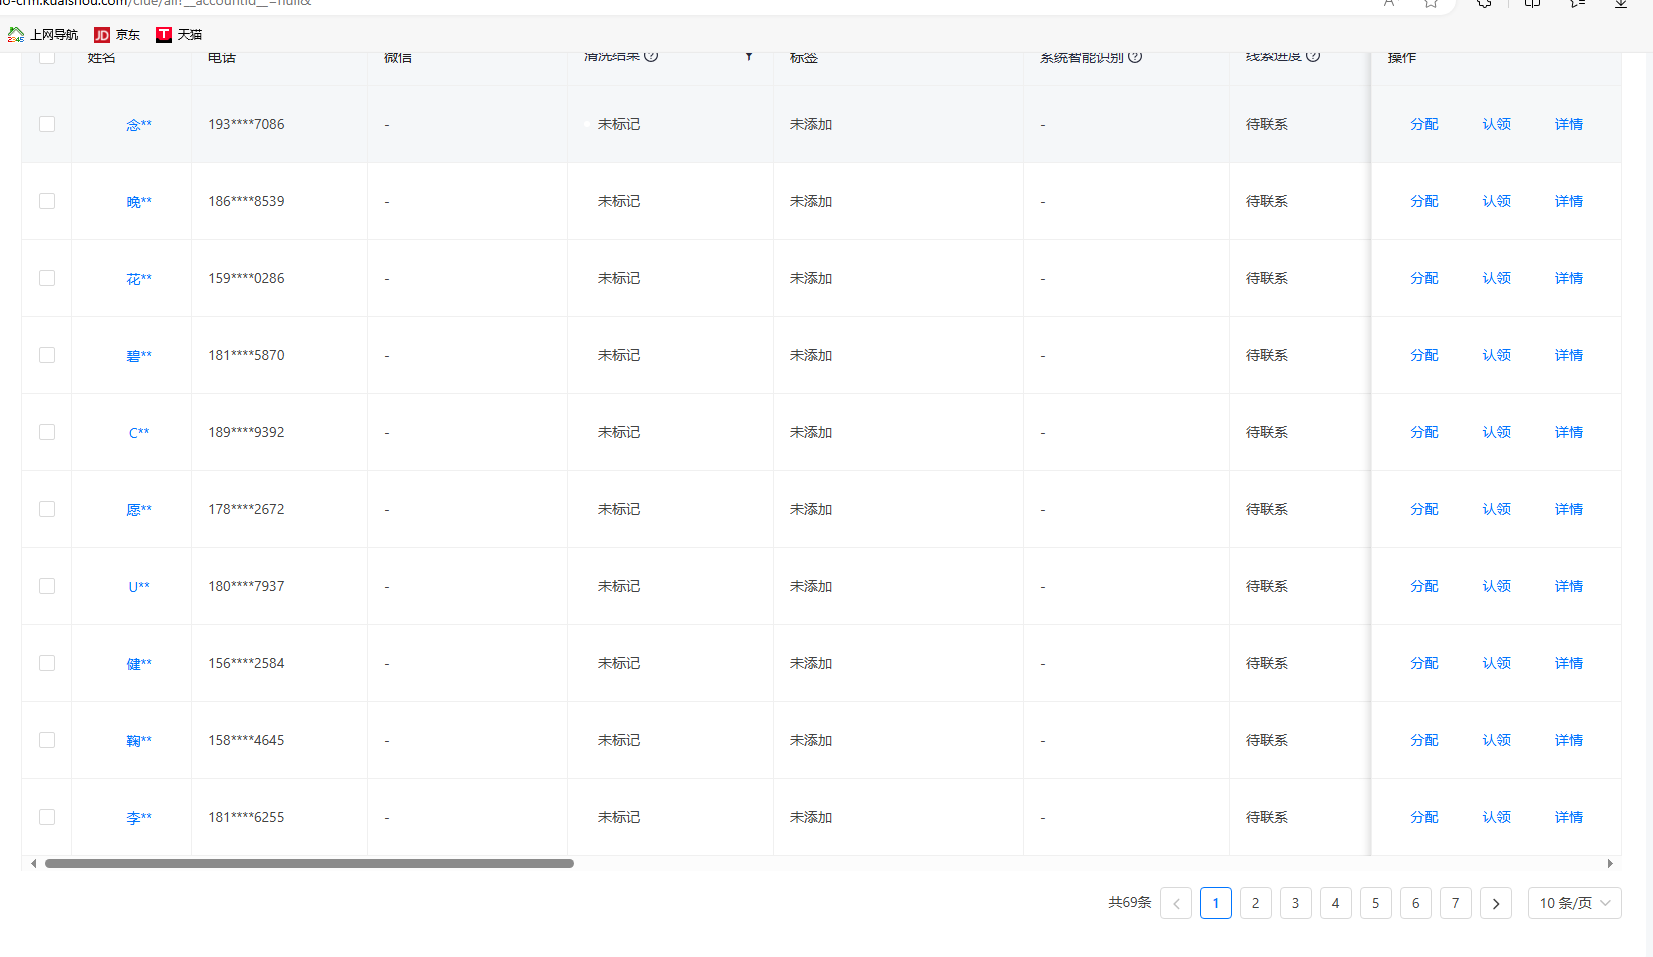The height and width of the screenshot is (957, 1653).
Task: Check the box for row 念**
Action: [x=47, y=124]
